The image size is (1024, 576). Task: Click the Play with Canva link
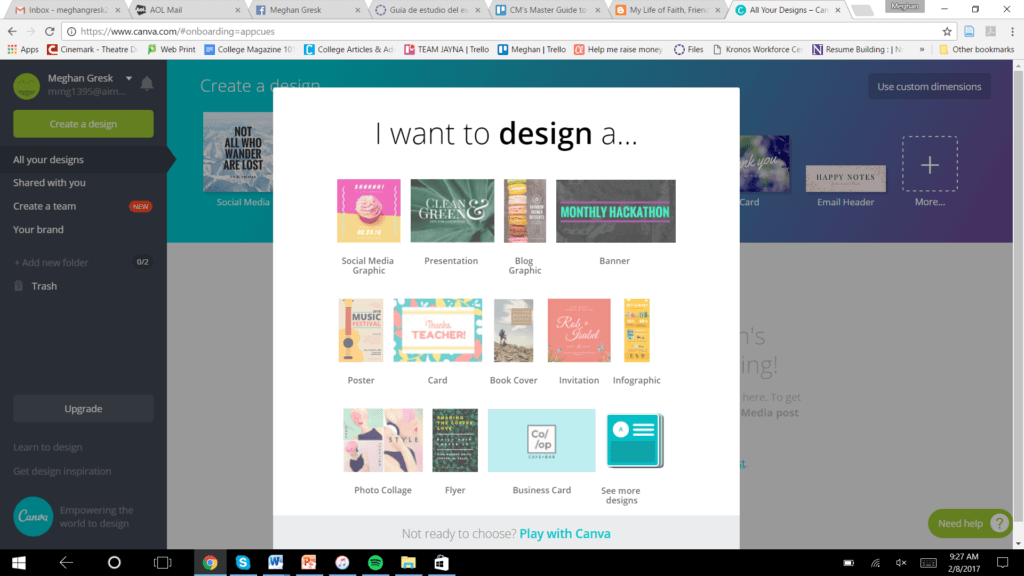coord(565,534)
